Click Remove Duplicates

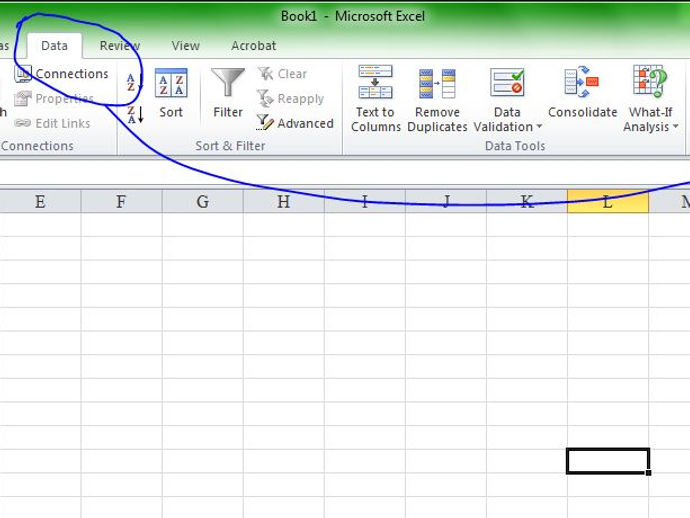(x=437, y=99)
